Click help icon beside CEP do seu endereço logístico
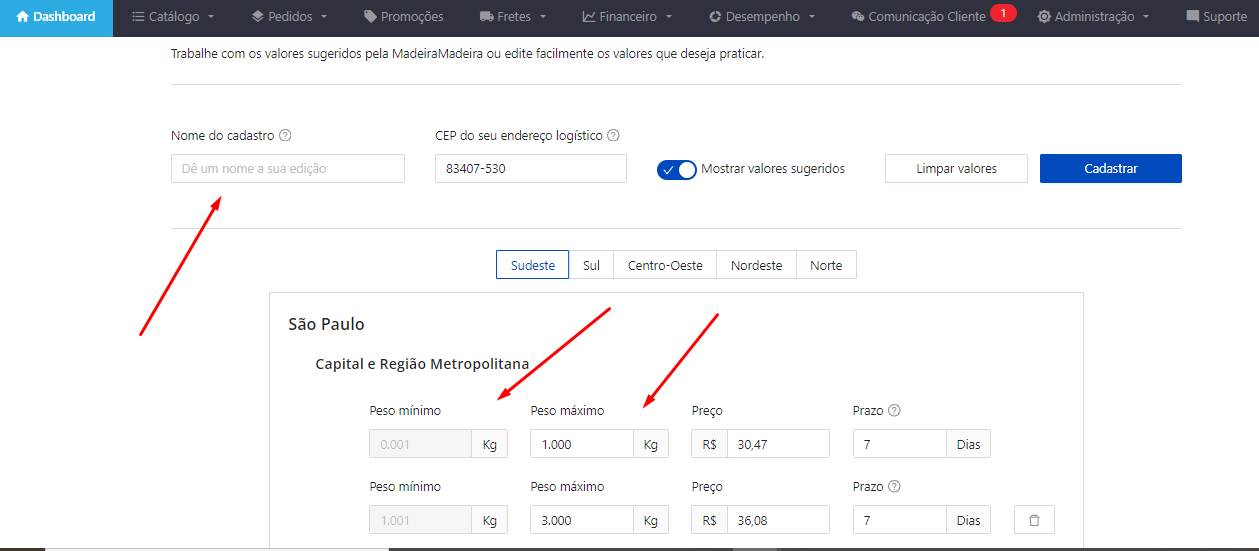The height and width of the screenshot is (551, 1259). point(613,136)
